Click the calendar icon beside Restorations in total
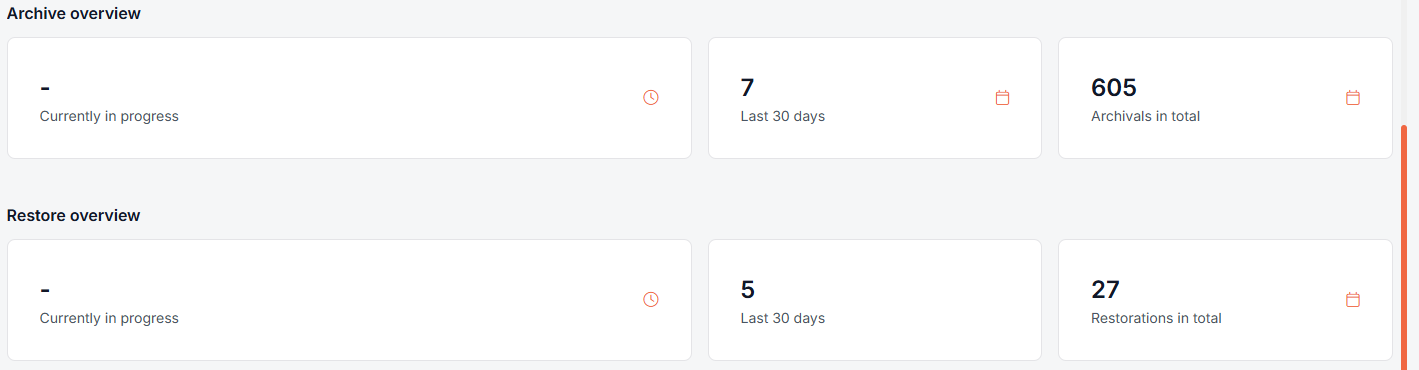Screen dimensions: 1419x370 click(x=1353, y=300)
